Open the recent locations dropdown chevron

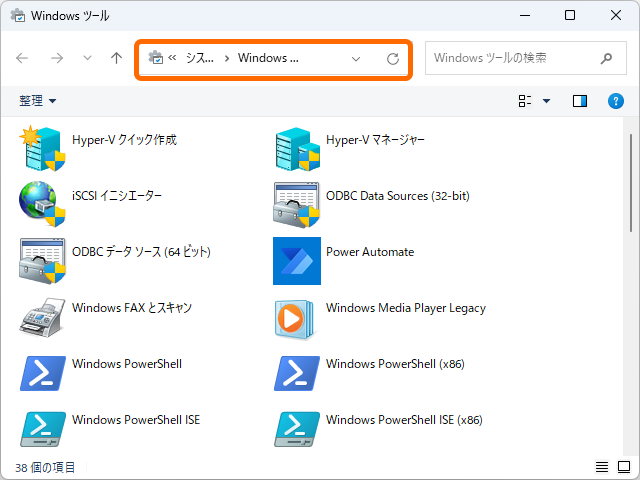87,58
